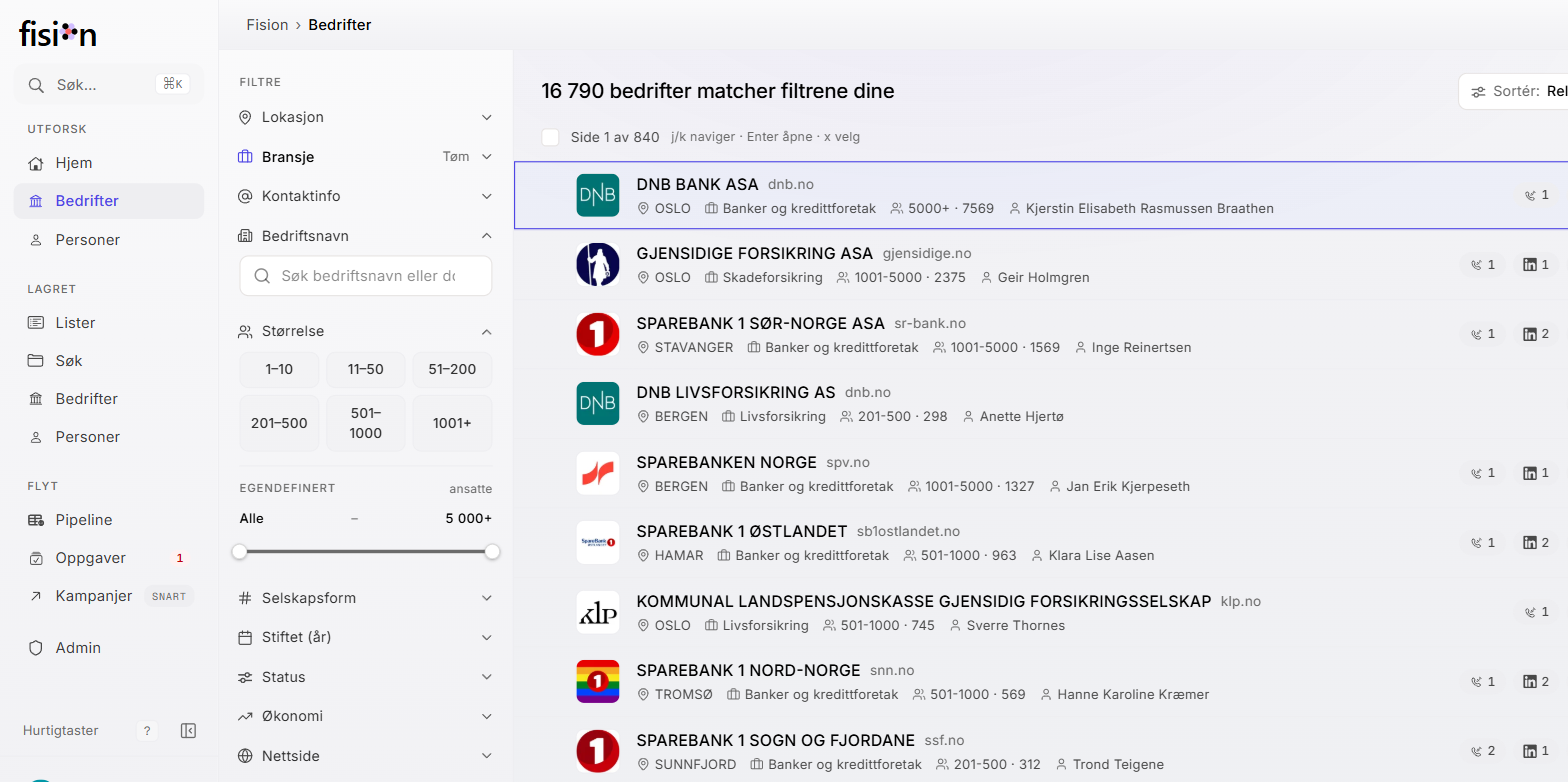Toggle the 51–200 size filter

coord(452,370)
